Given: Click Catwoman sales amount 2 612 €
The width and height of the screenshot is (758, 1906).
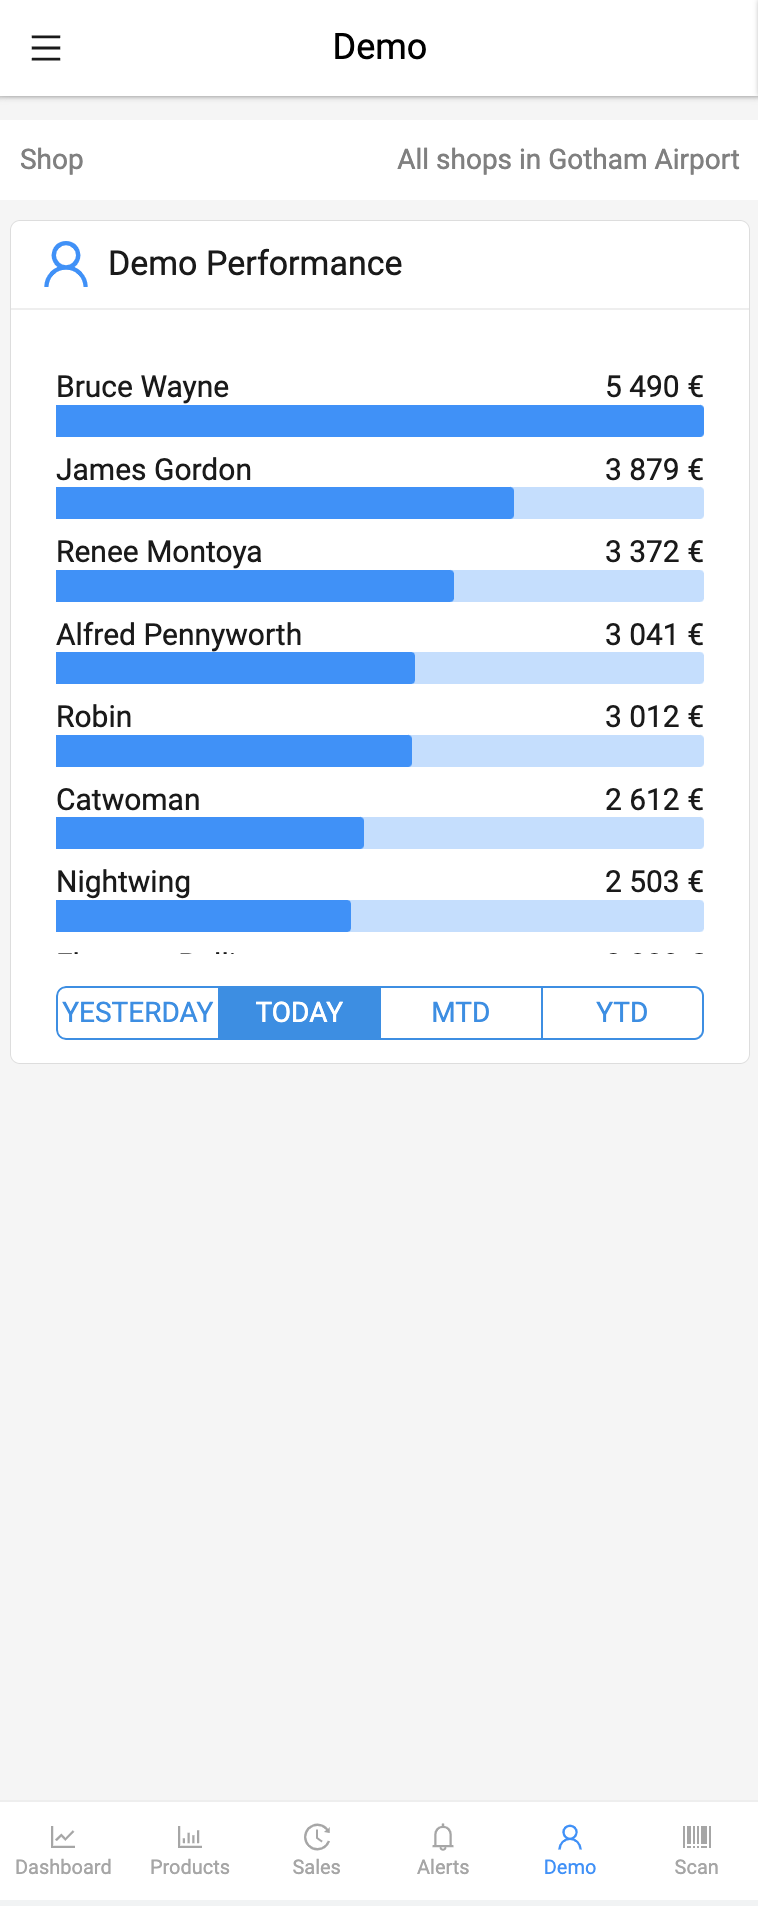Looking at the screenshot, I should (x=654, y=800).
